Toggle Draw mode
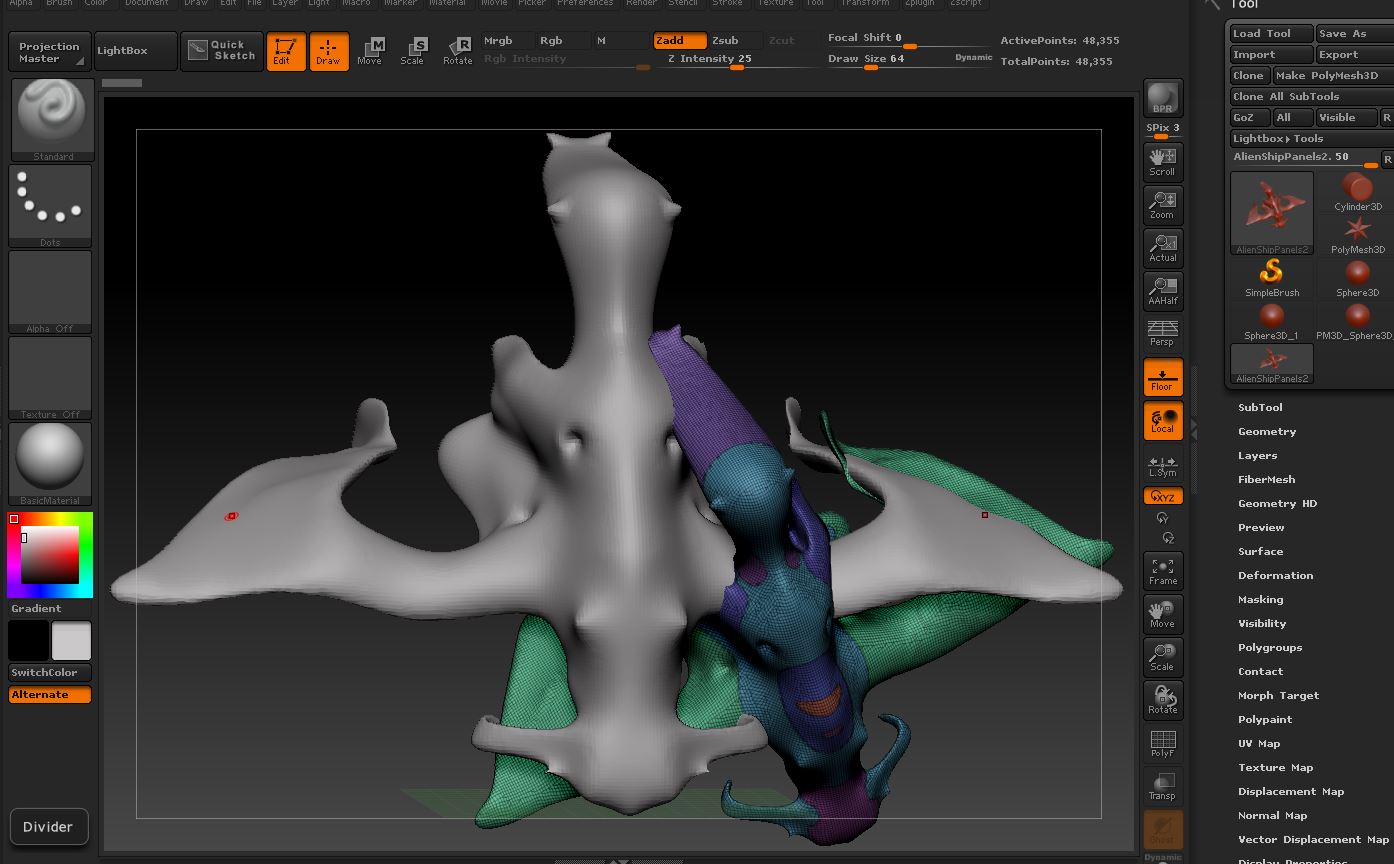The height and width of the screenshot is (864, 1394). coord(329,51)
